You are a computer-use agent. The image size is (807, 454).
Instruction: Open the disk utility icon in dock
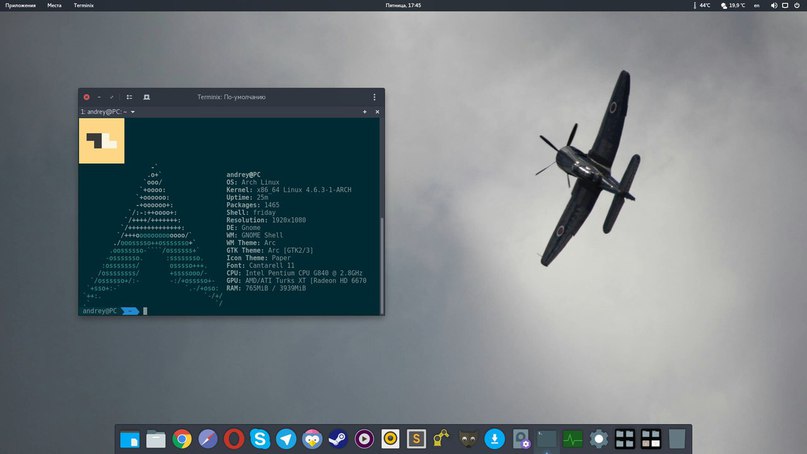click(521, 440)
